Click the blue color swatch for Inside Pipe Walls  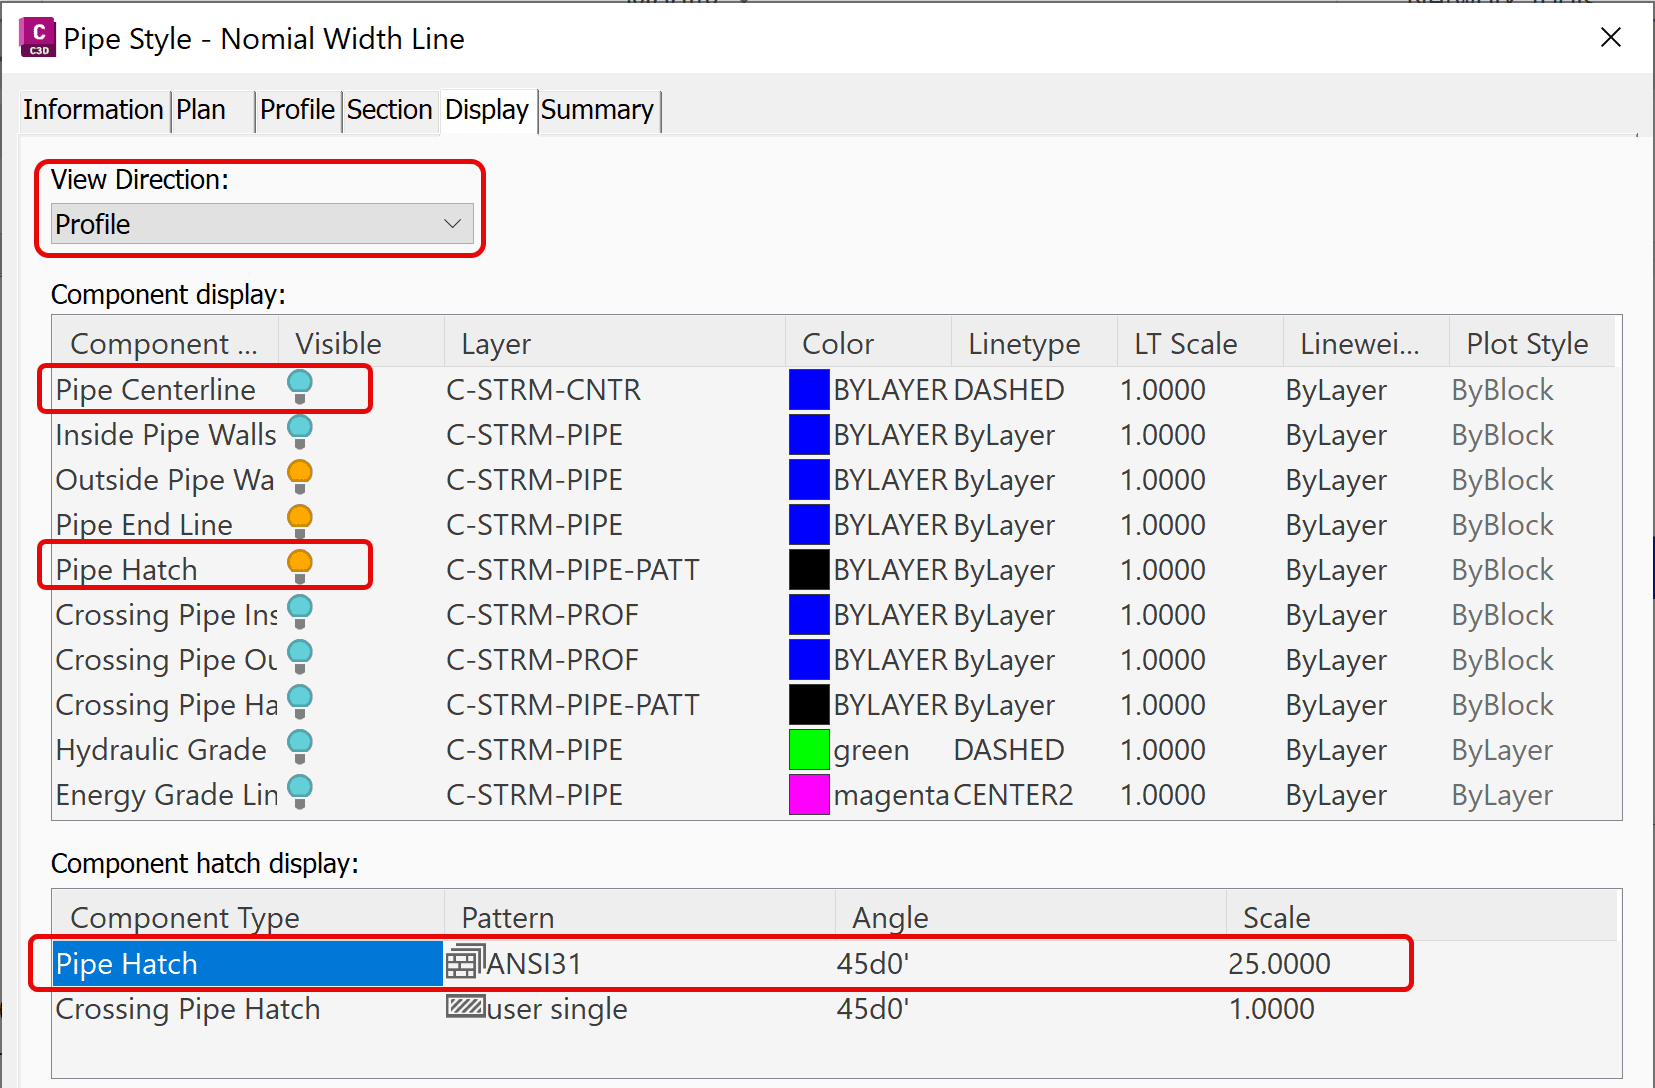[x=809, y=434]
